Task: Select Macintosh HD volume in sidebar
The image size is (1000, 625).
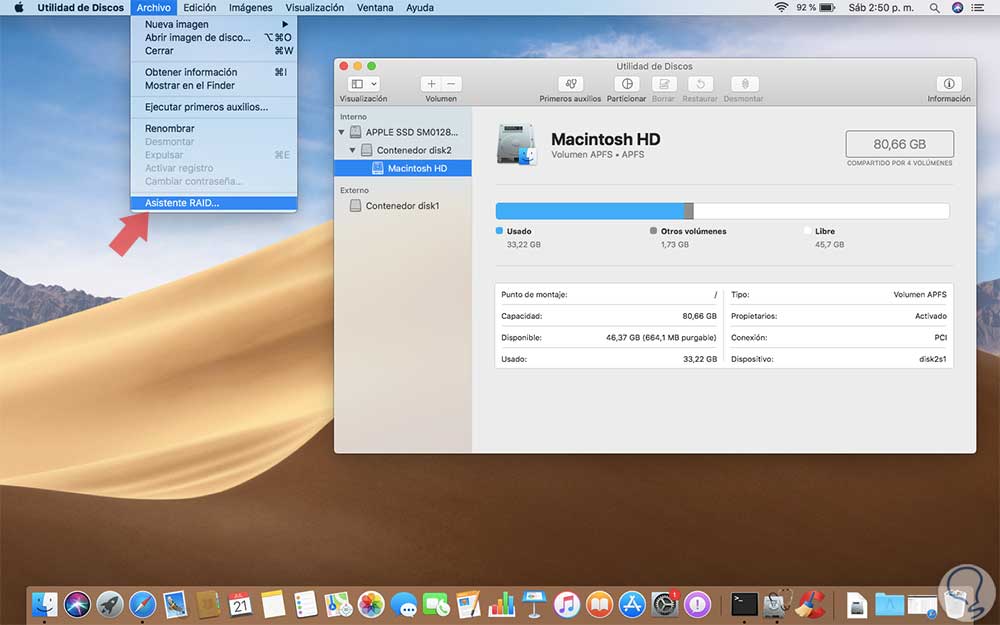Action: [404, 168]
